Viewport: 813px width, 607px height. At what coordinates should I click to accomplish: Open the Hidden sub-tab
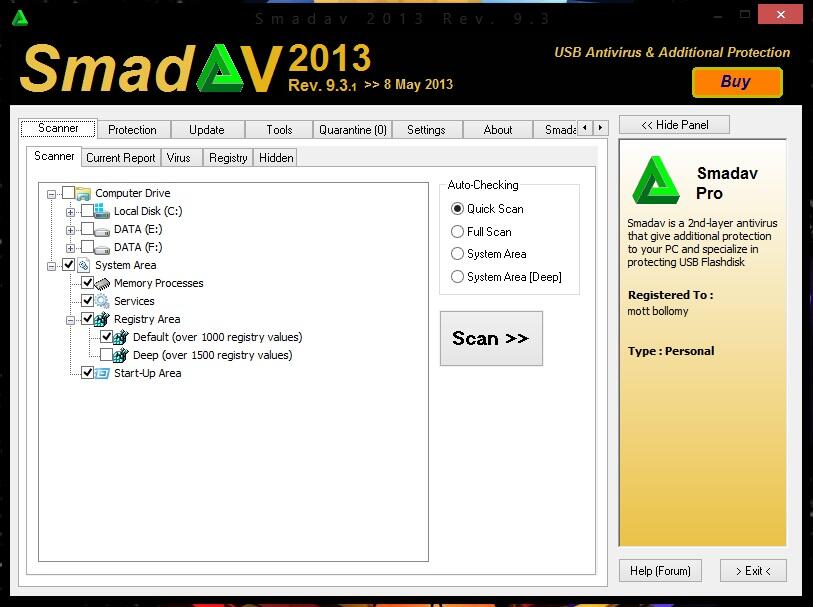click(x=276, y=158)
